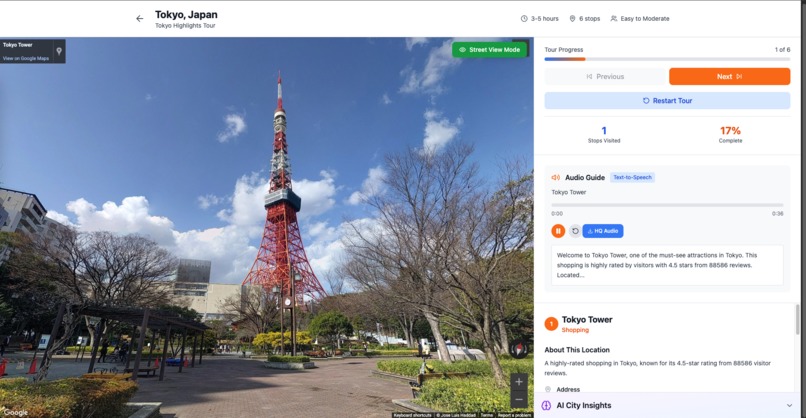Click the Tour Progress bar
Viewport: 806px width, 418px height.
(667, 59)
